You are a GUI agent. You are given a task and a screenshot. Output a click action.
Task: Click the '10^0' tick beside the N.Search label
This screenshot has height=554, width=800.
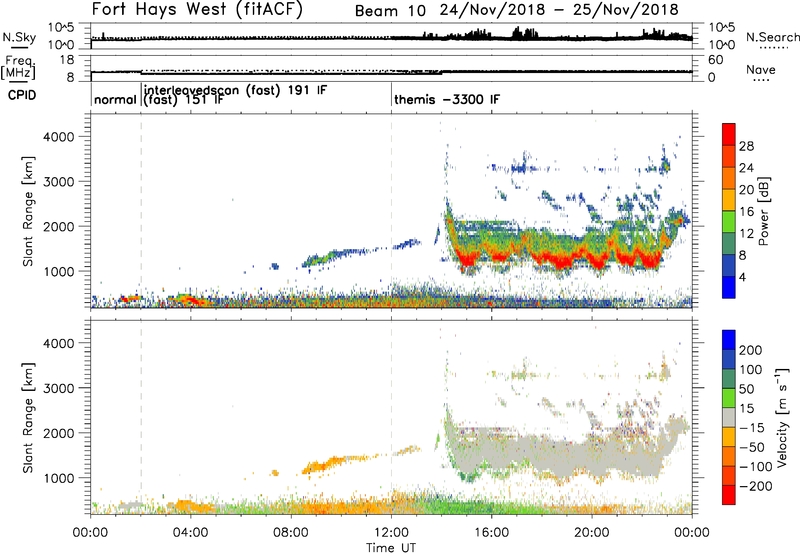(x=721, y=45)
